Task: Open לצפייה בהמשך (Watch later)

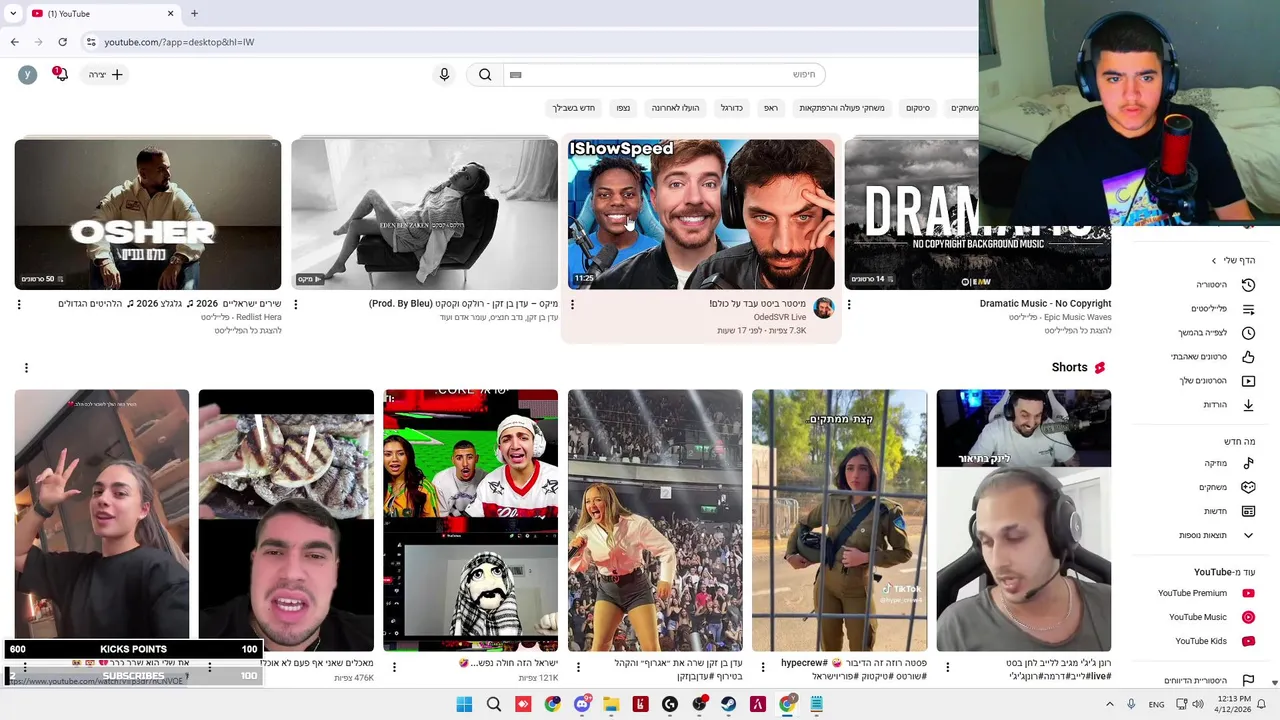Action: [1218, 333]
